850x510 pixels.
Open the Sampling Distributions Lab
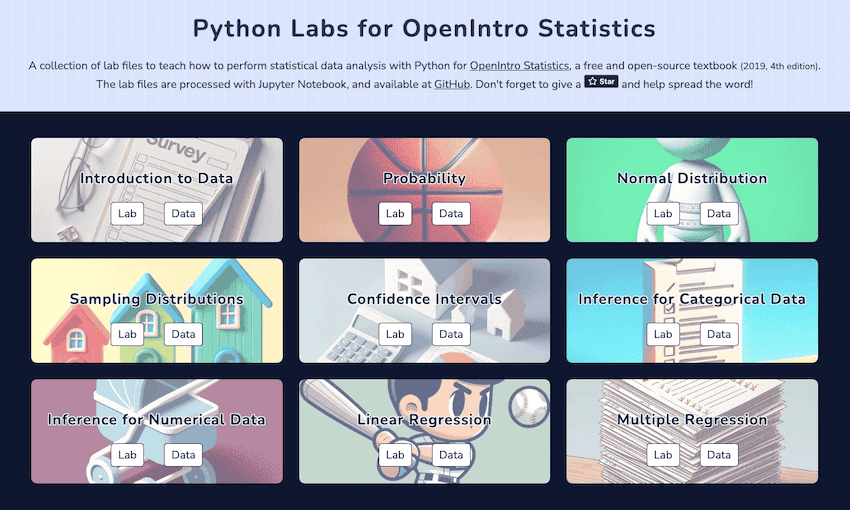click(127, 334)
